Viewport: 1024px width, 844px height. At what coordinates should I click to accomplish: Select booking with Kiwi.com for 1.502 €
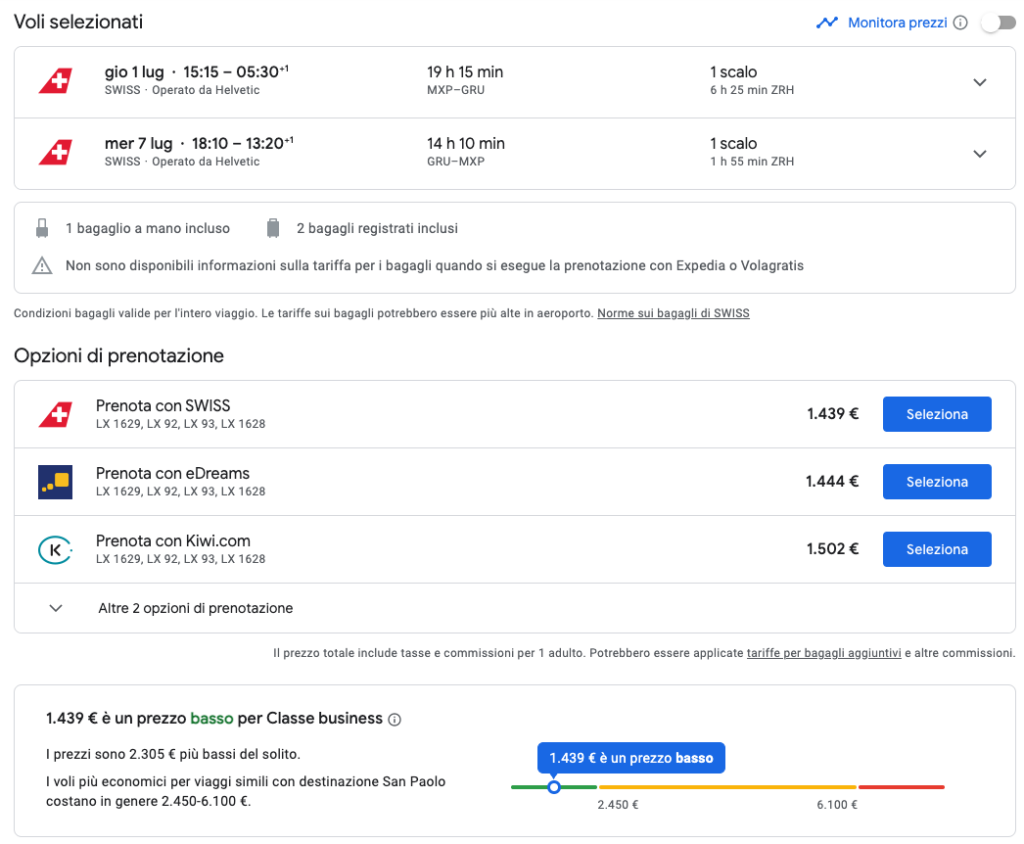(x=937, y=549)
